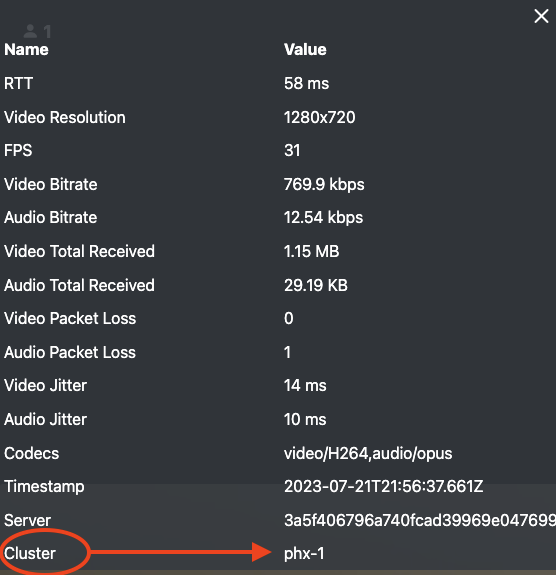Click the 1280x720 resolution value
556x575 pixels.
coord(319,117)
